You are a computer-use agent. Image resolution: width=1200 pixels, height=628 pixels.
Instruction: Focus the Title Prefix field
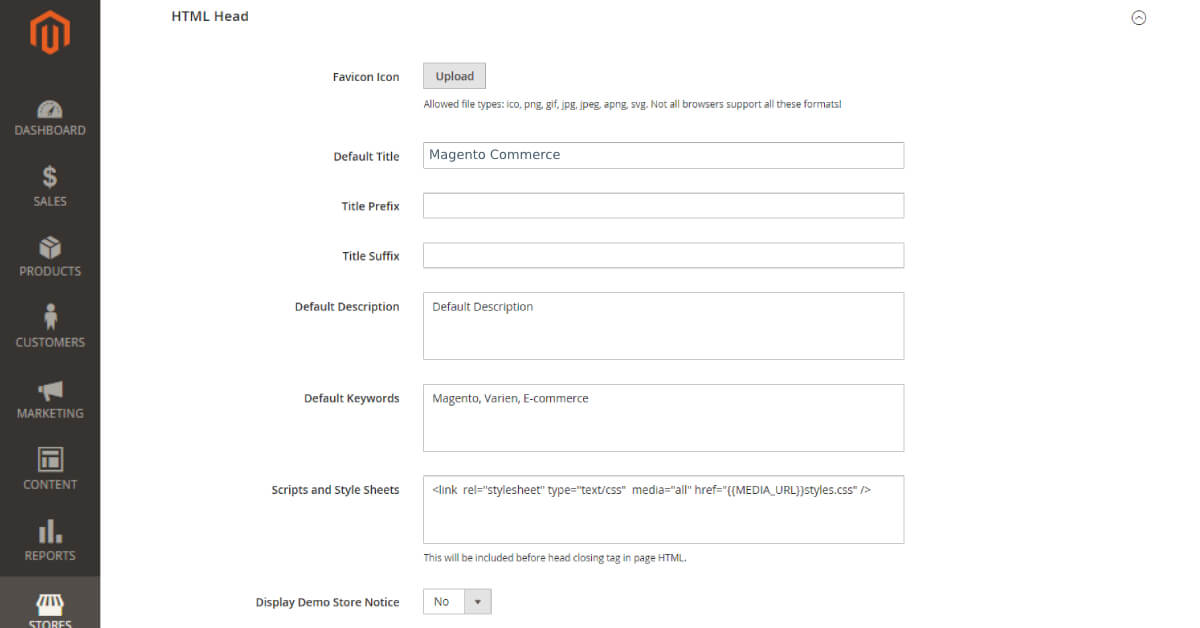coord(663,205)
